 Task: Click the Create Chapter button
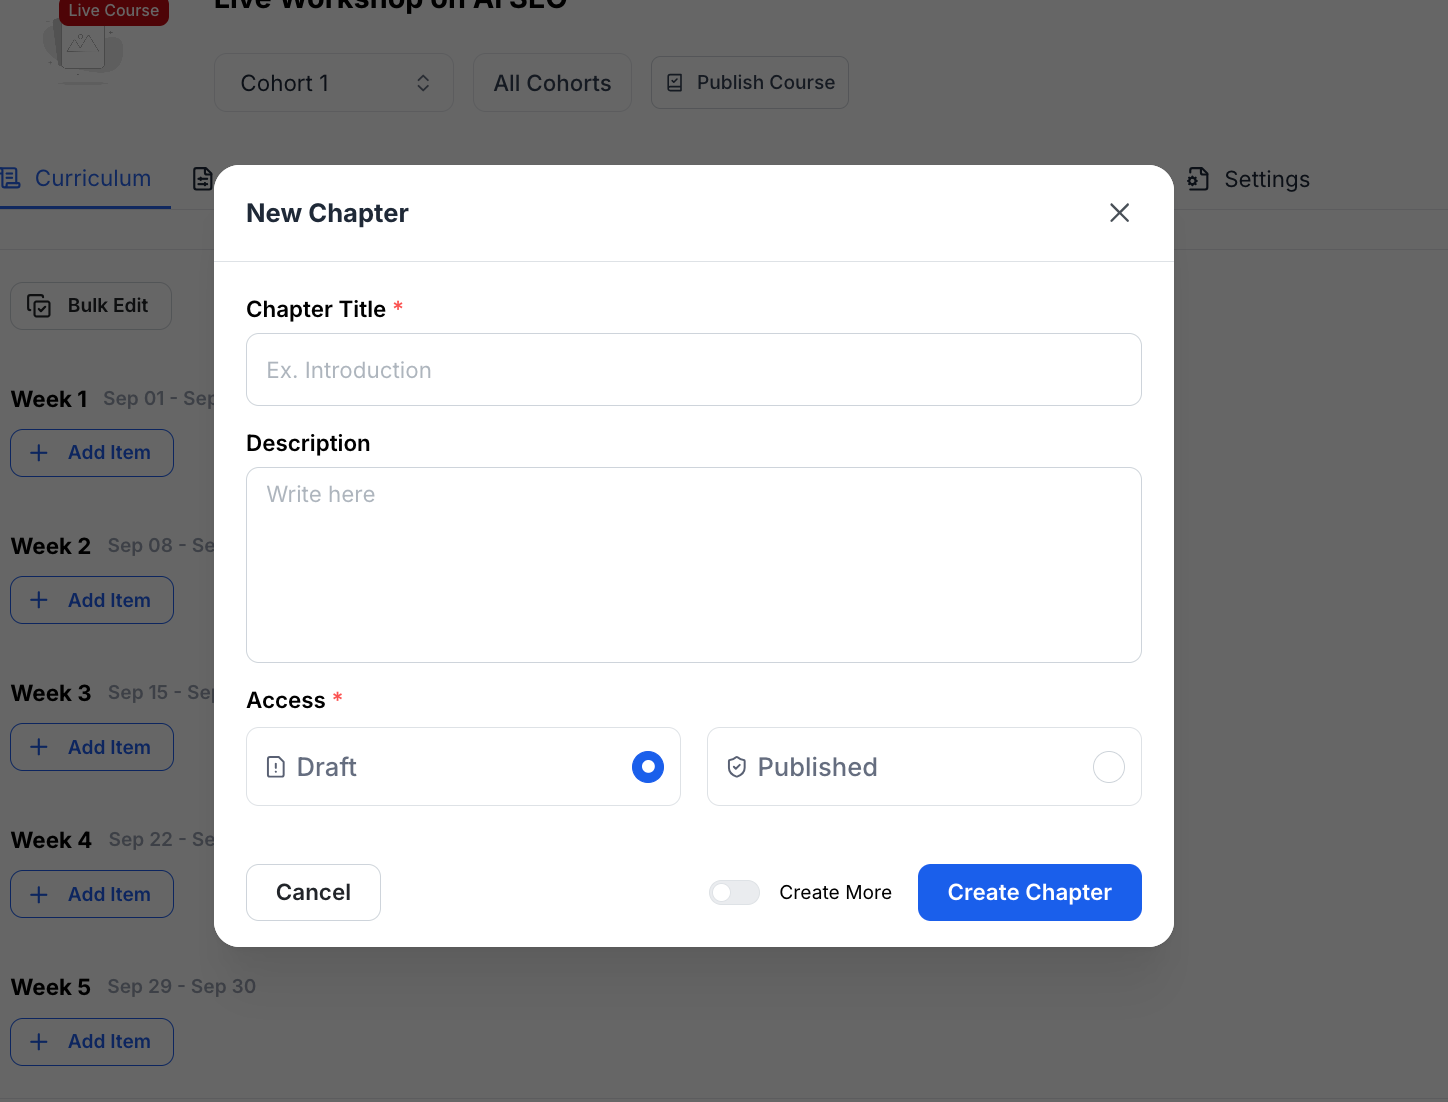pos(1030,892)
